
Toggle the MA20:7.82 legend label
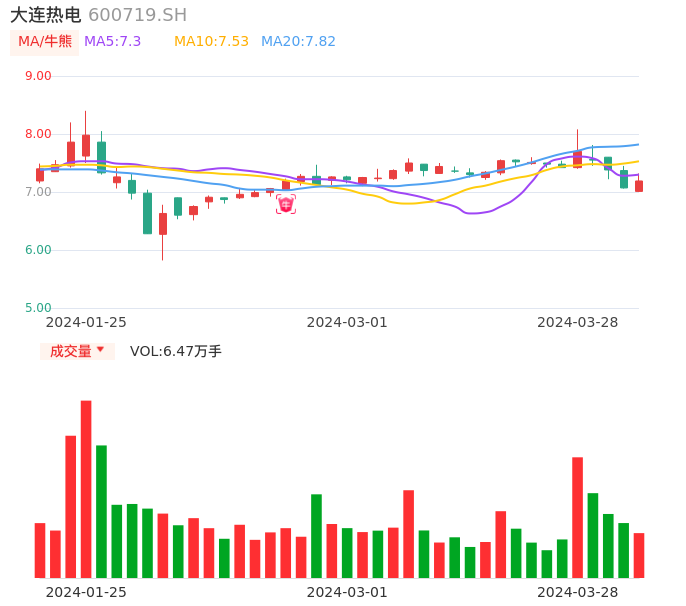coord(298,42)
